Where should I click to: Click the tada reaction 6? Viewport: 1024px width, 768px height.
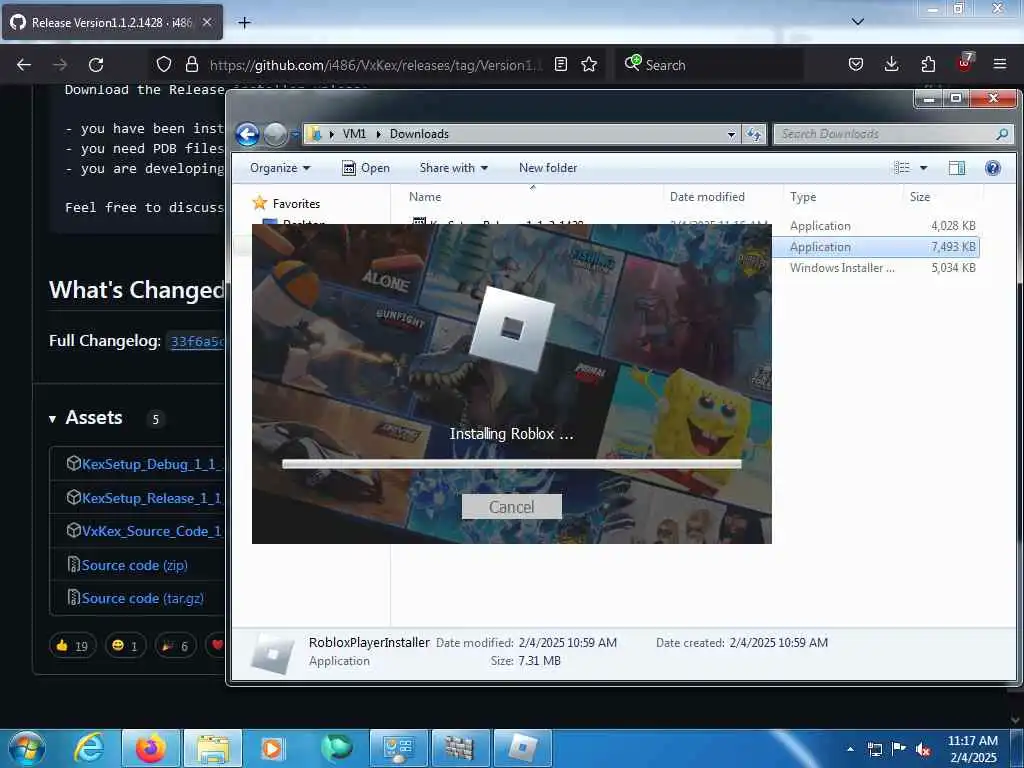[x=176, y=646]
